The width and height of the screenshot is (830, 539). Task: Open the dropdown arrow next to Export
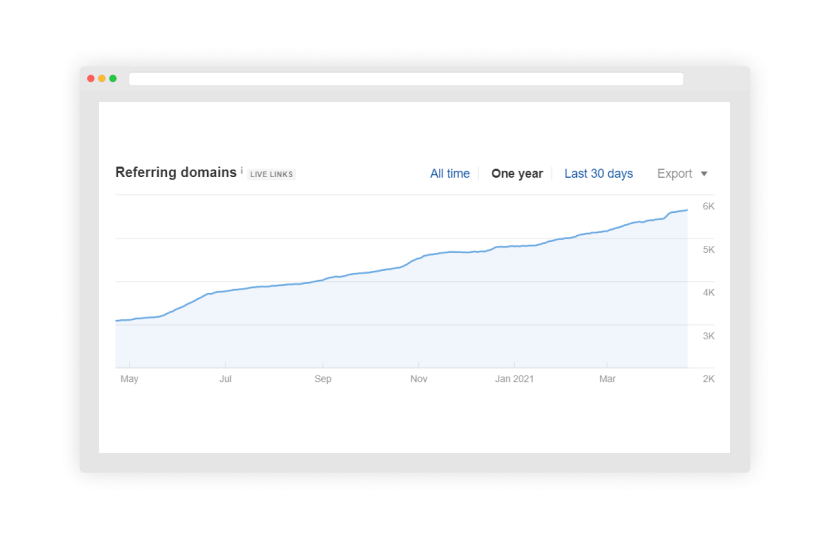click(x=704, y=174)
